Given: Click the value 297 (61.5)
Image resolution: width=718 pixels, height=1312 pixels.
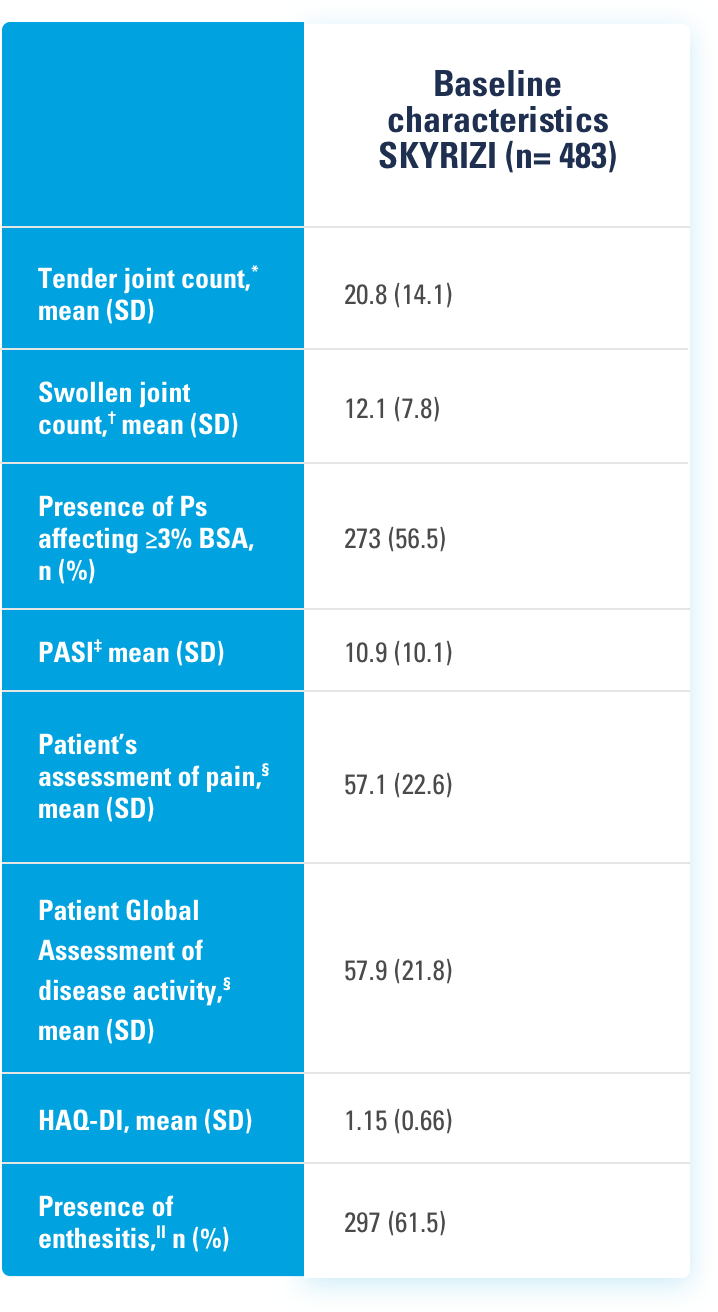Looking at the screenshot, I should [395, 1222].
